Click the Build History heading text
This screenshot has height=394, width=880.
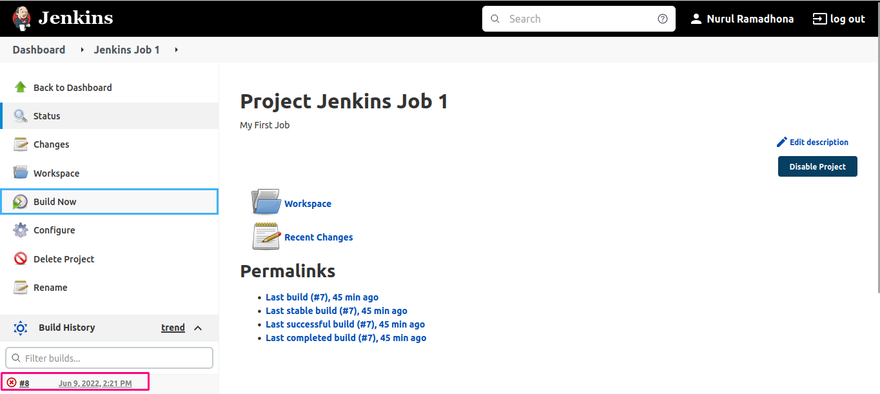67,328
